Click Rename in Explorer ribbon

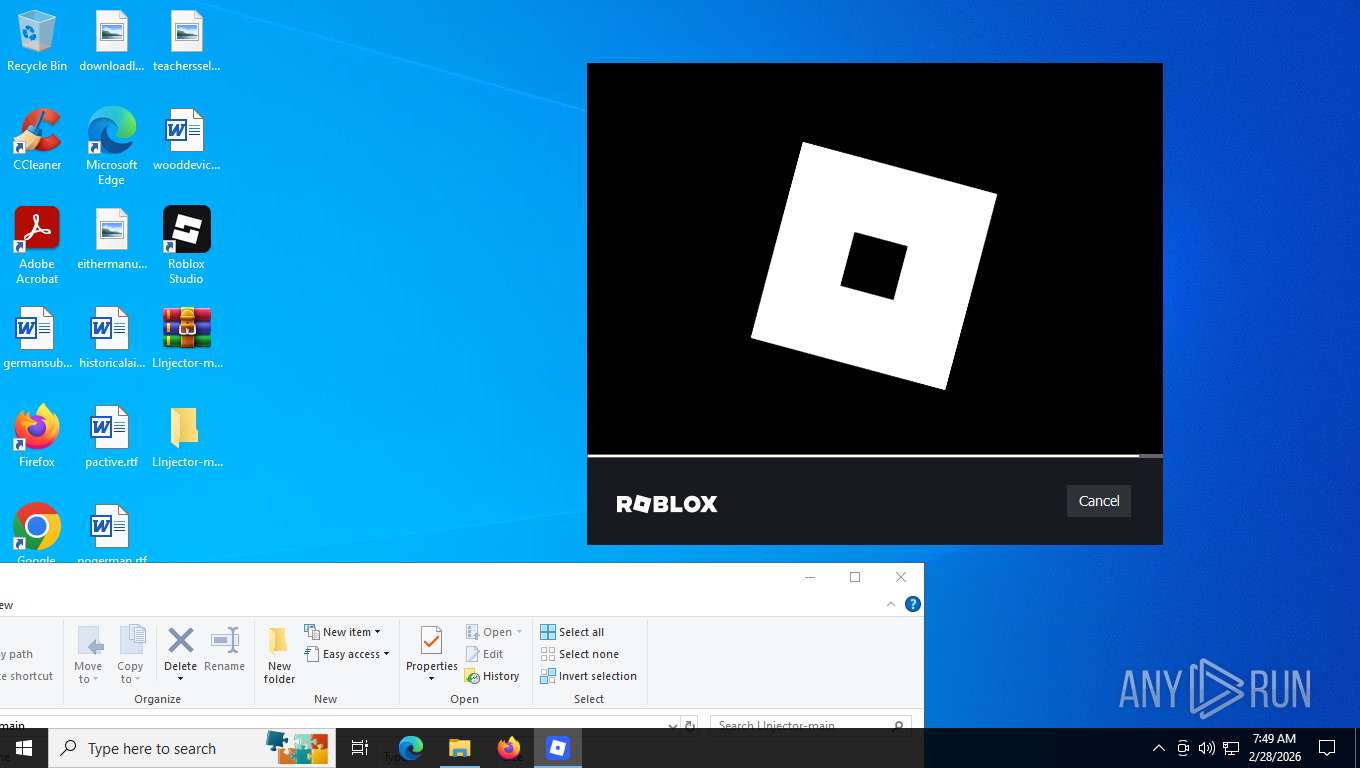pos(224,650)
